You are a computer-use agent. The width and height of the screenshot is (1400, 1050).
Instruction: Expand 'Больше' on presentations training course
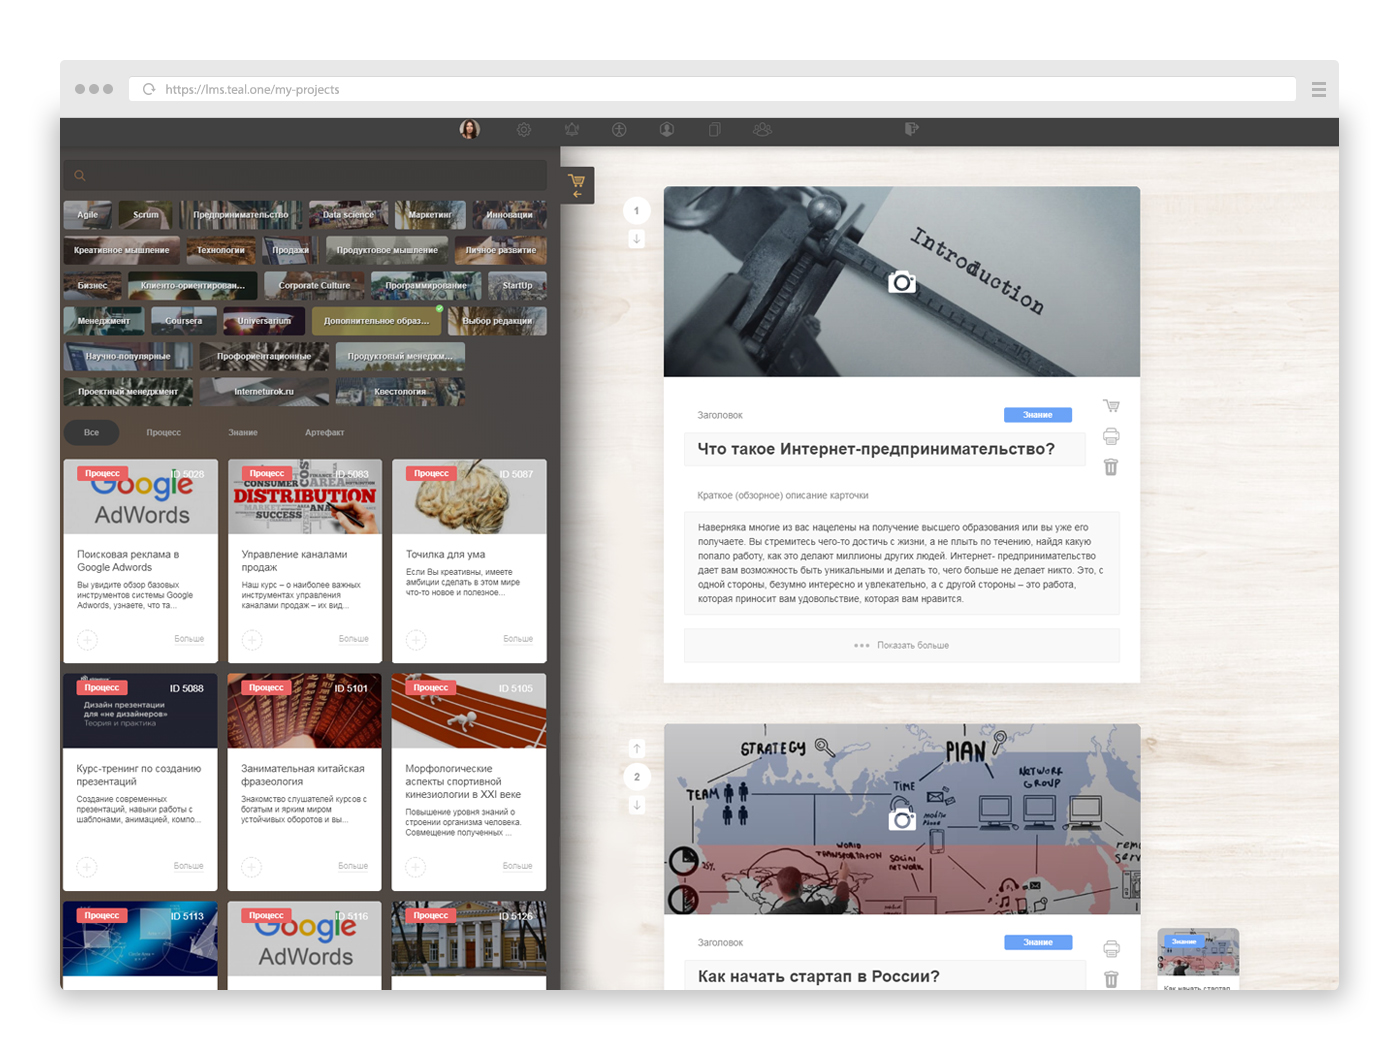[189, 866]
